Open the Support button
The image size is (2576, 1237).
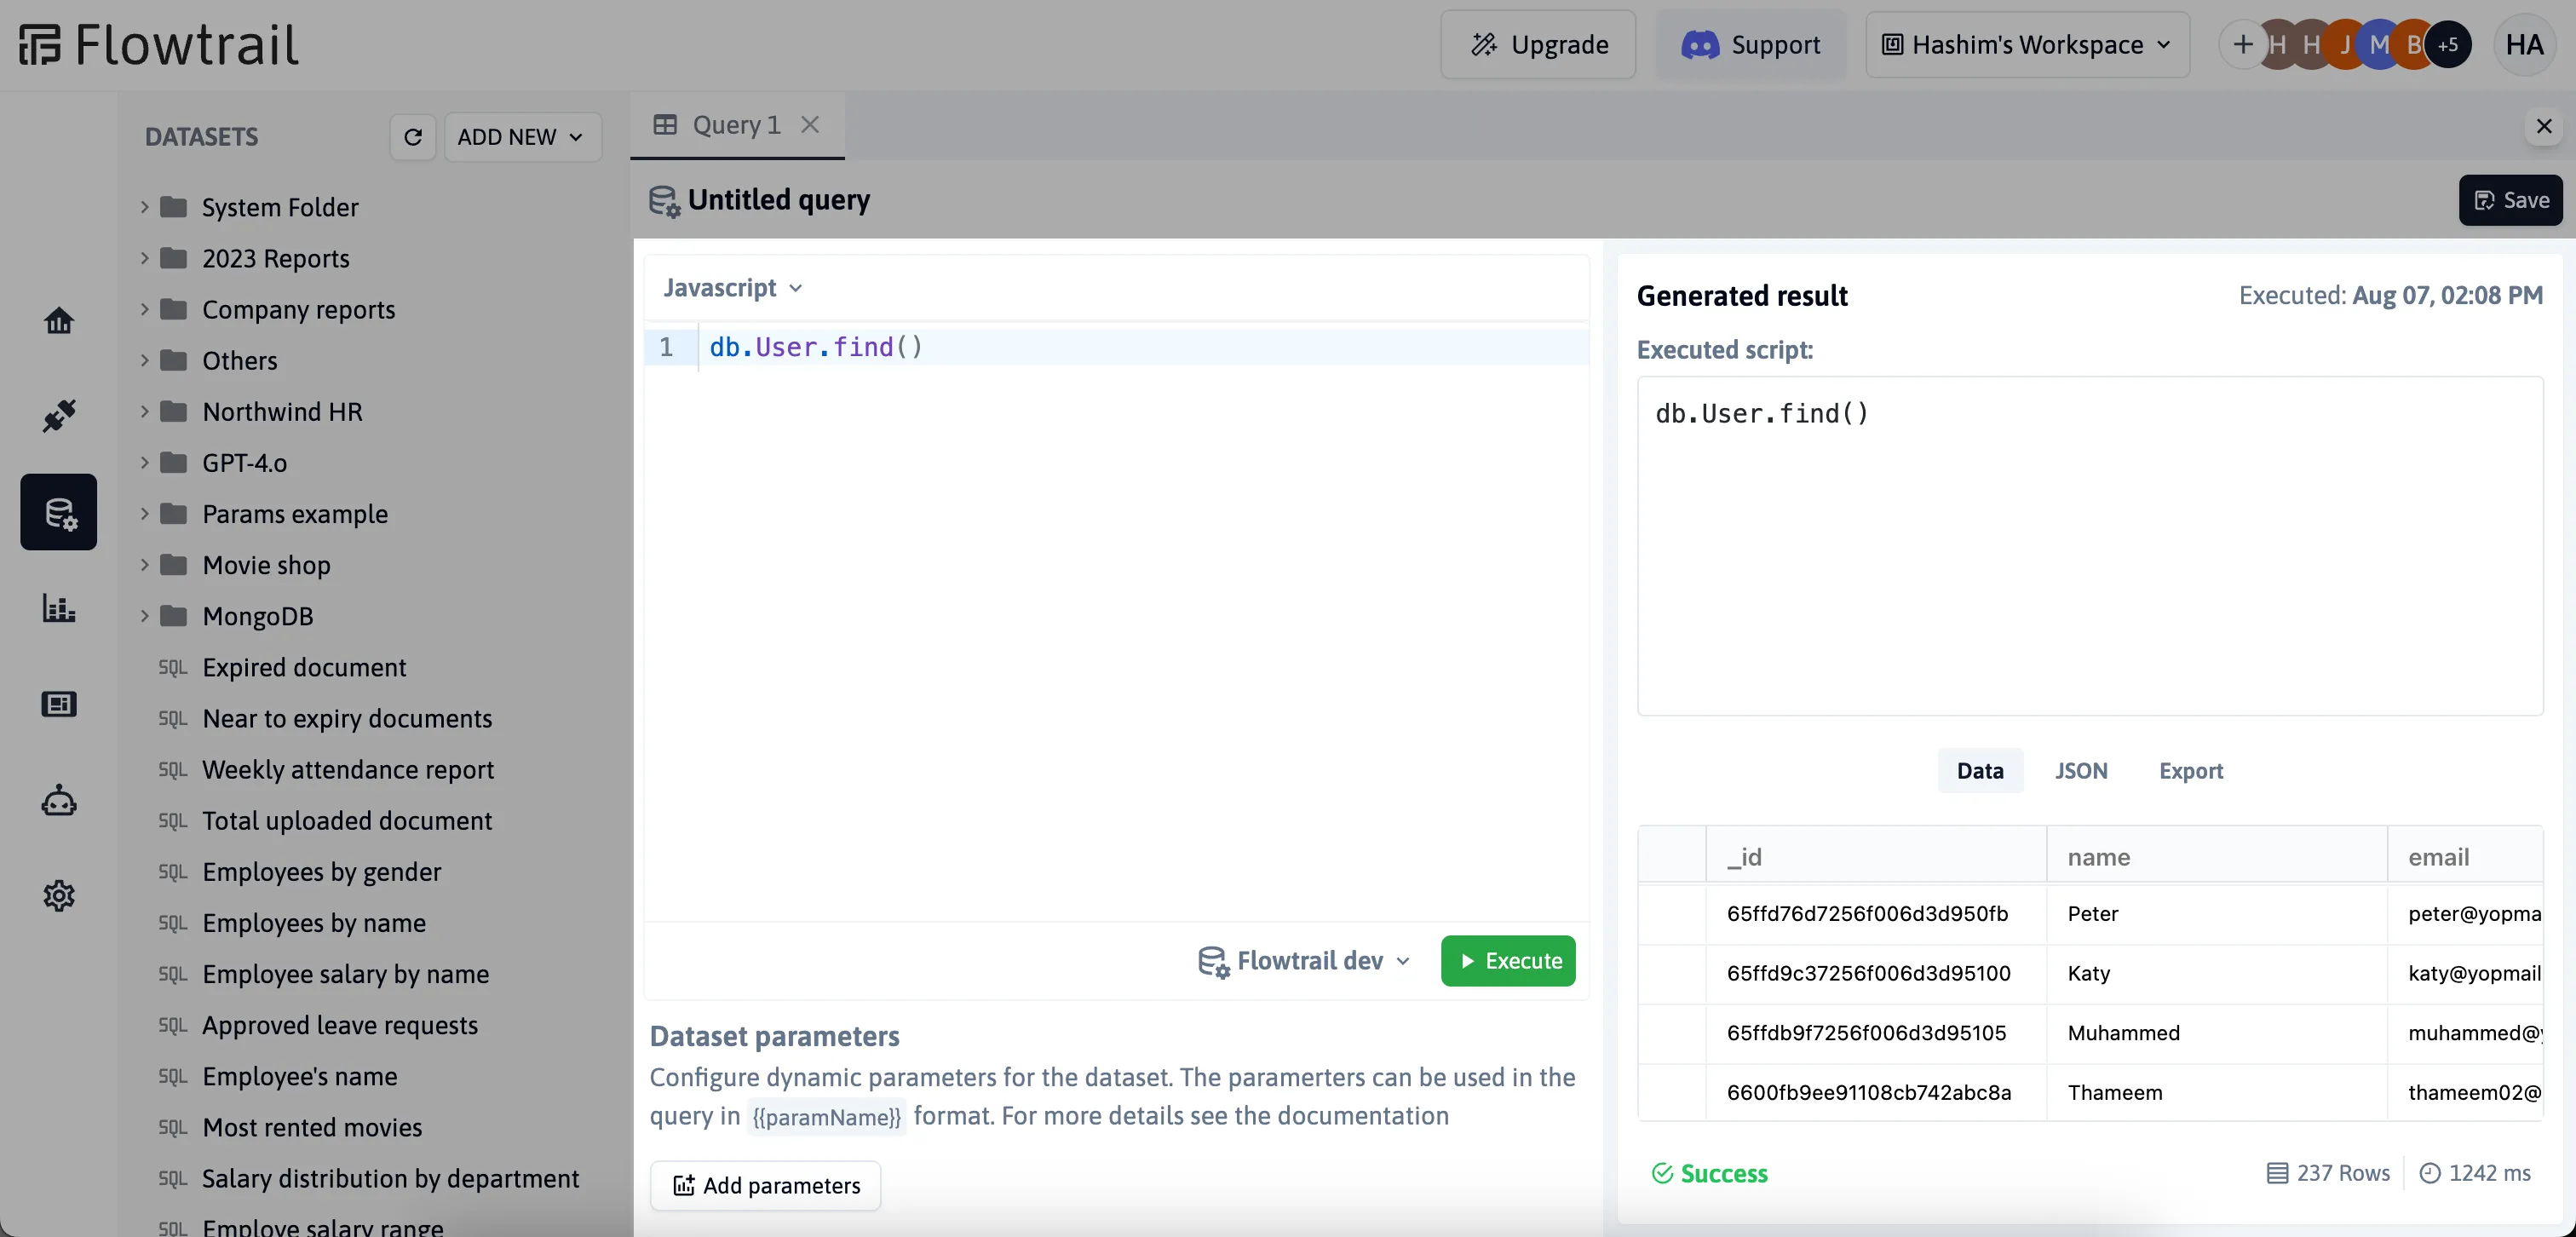pyautogui.click(x=1751, y=45)
